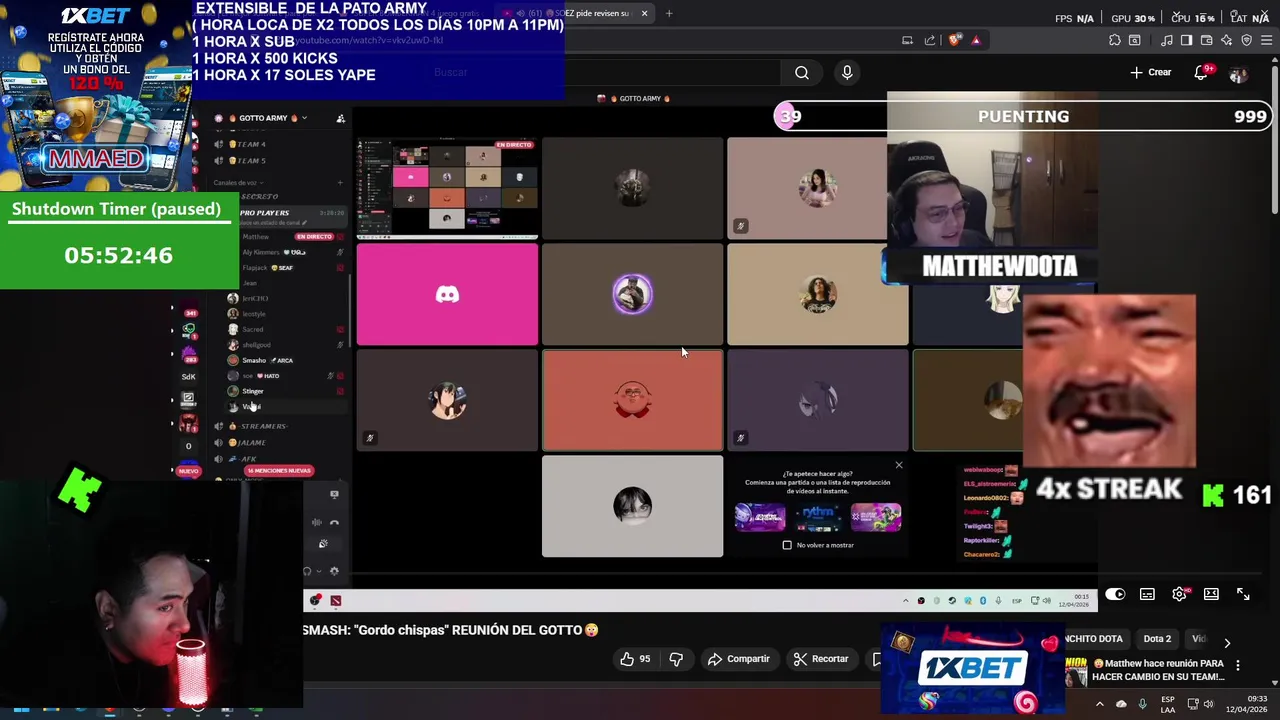1280x720 pixels.
Task: Open the browser hamburger menu
Action: click(1266, 40)
